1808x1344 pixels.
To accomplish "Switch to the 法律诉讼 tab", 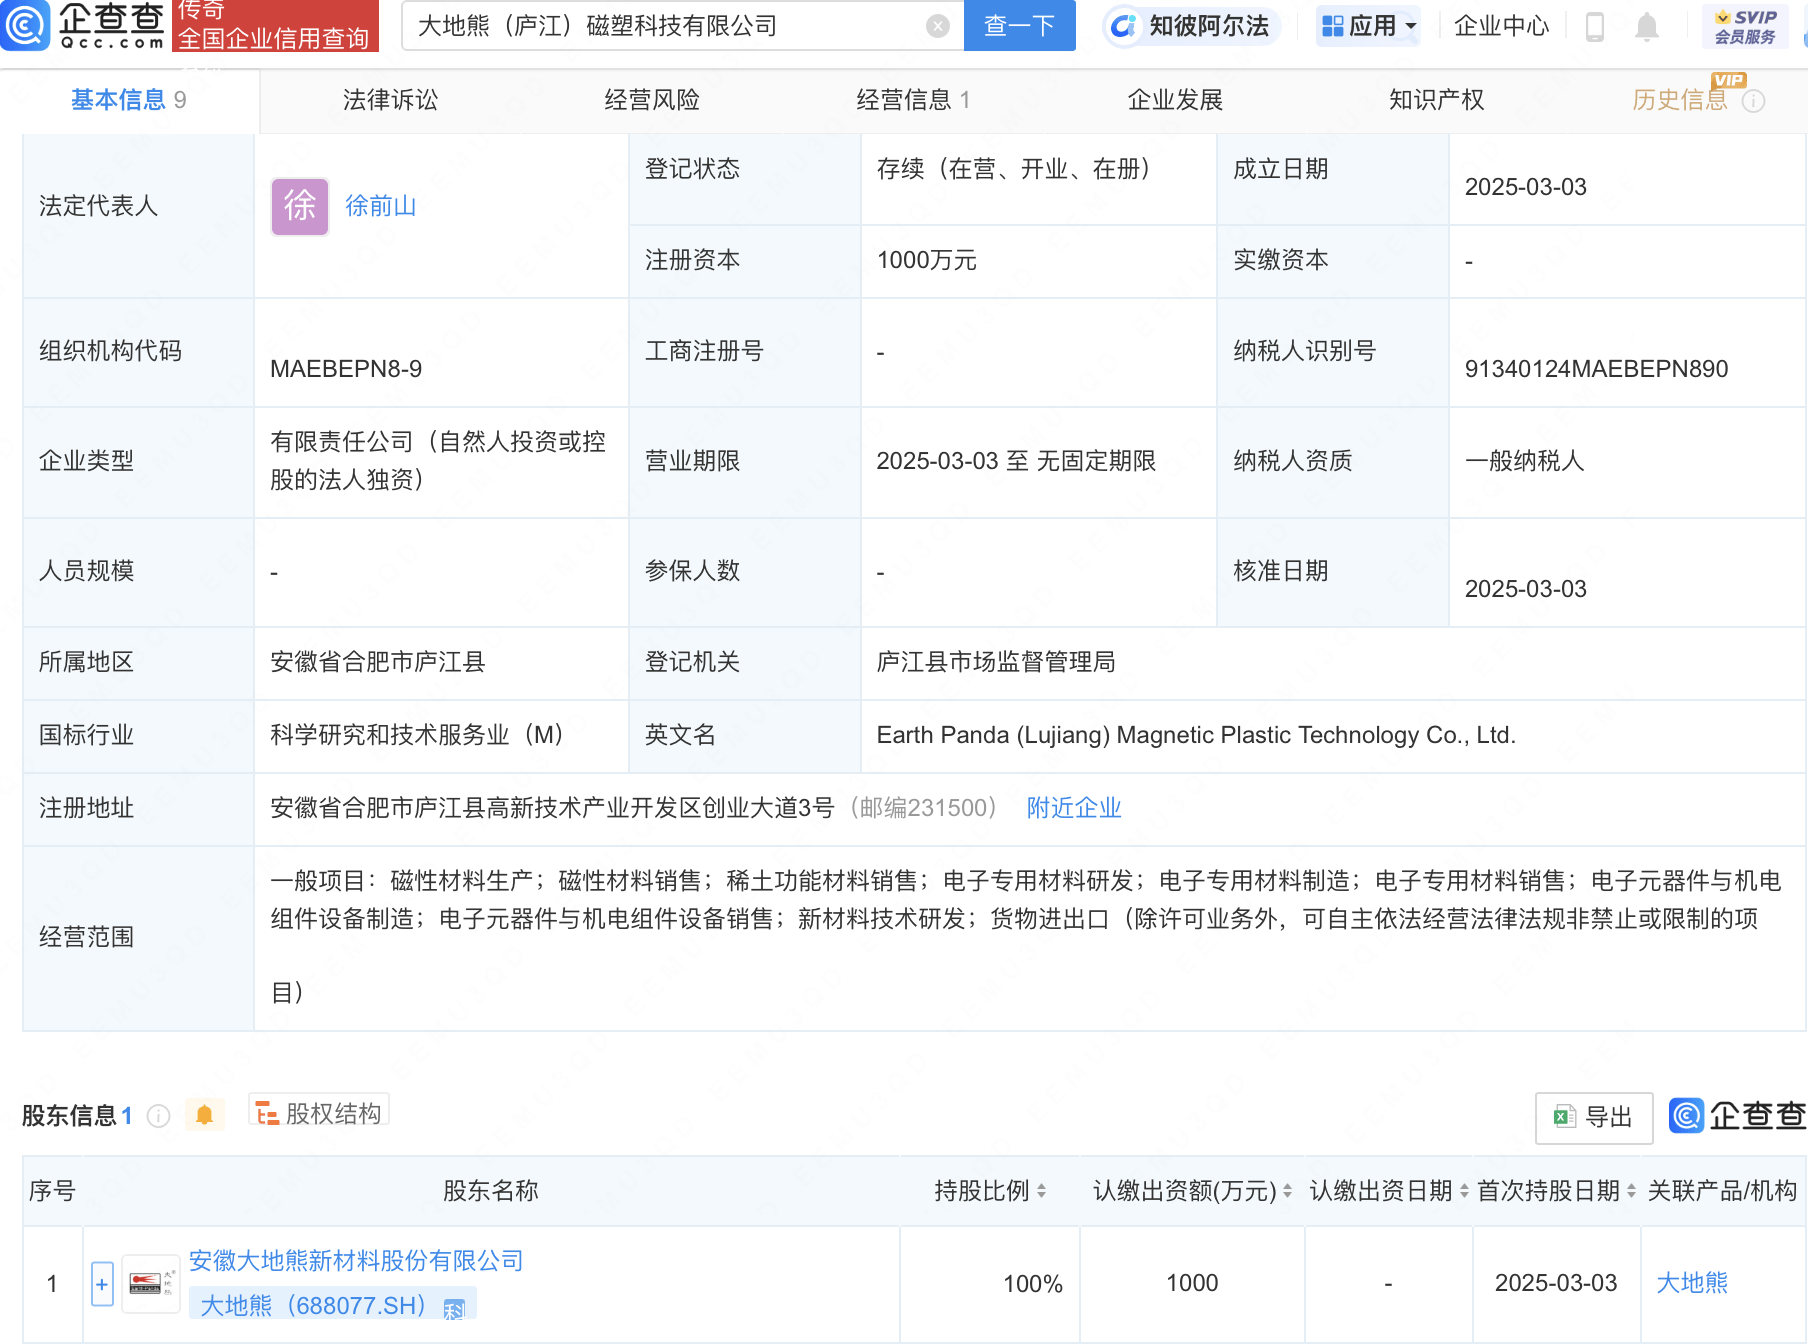I will point(390,100).
